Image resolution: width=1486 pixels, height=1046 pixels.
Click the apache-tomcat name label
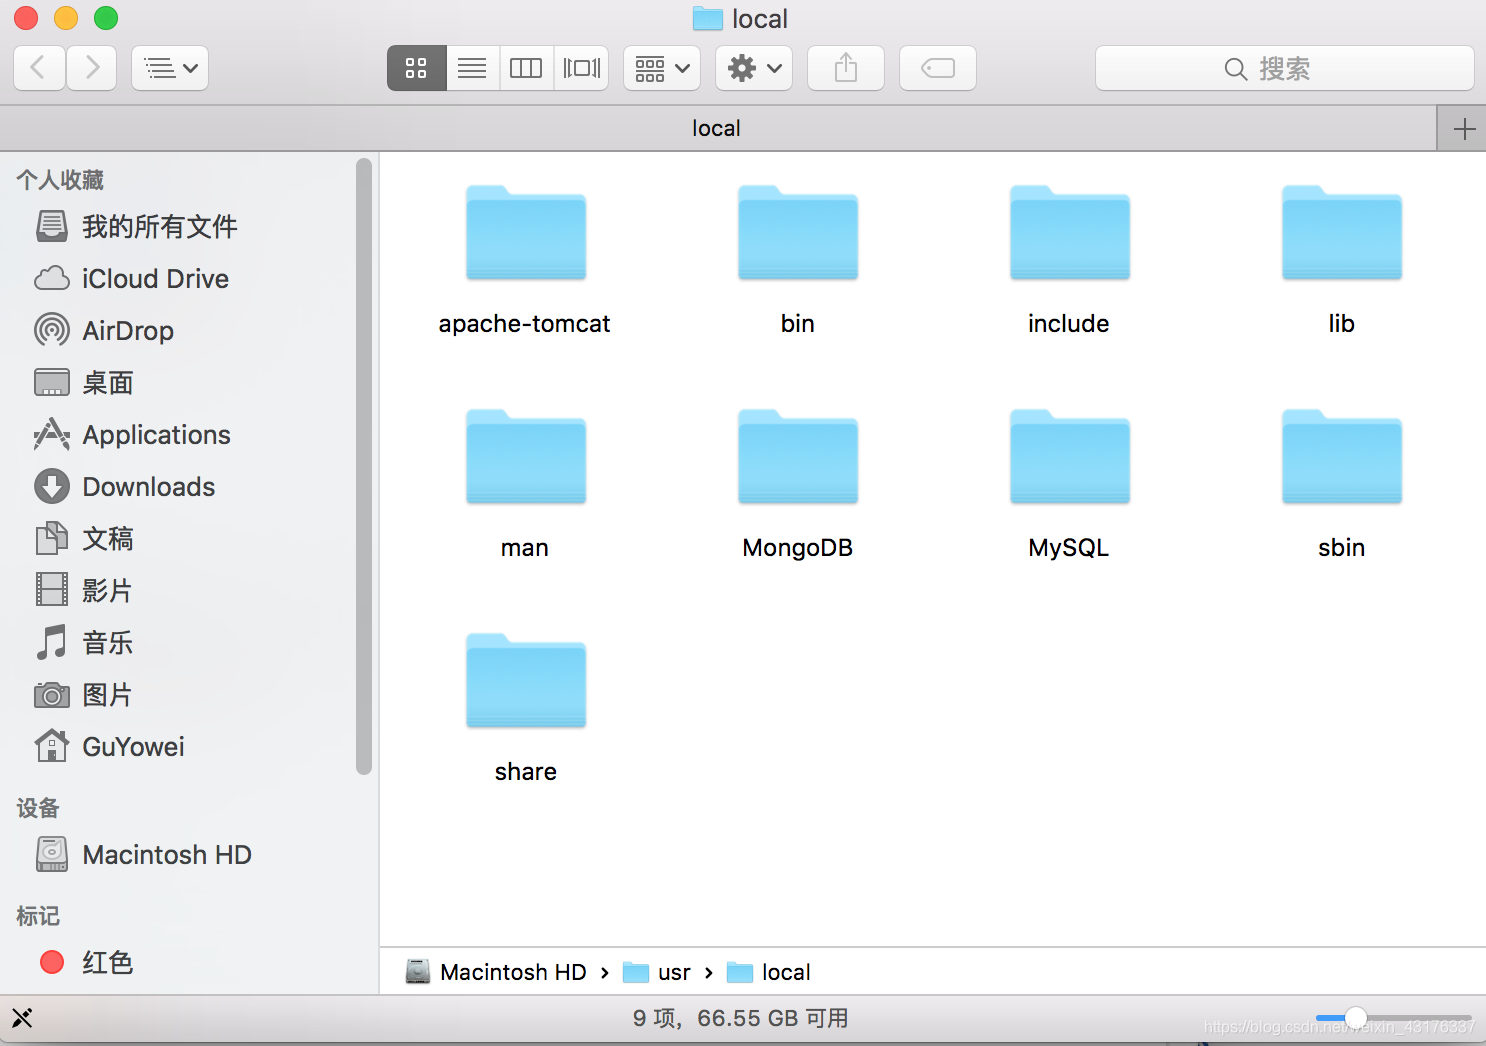pos(525,324)
